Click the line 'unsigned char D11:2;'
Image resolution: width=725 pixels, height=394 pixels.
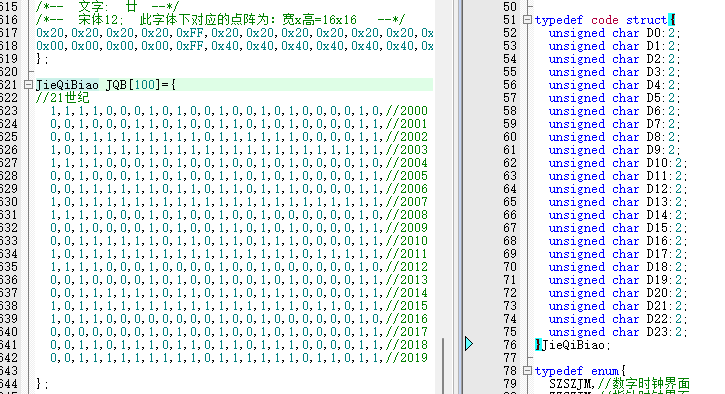coord(618,176)
